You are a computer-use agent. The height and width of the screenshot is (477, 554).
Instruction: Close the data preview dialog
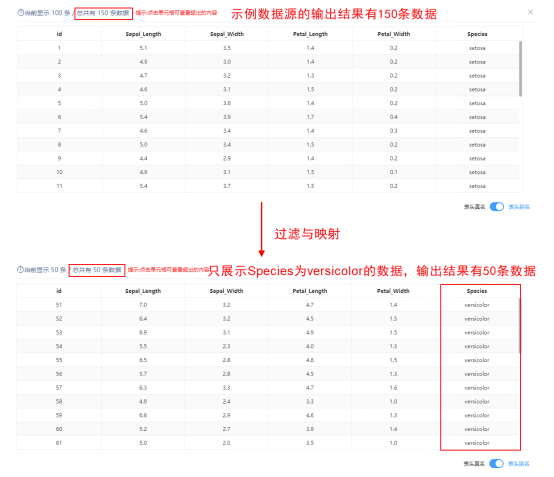click(530, 12)
